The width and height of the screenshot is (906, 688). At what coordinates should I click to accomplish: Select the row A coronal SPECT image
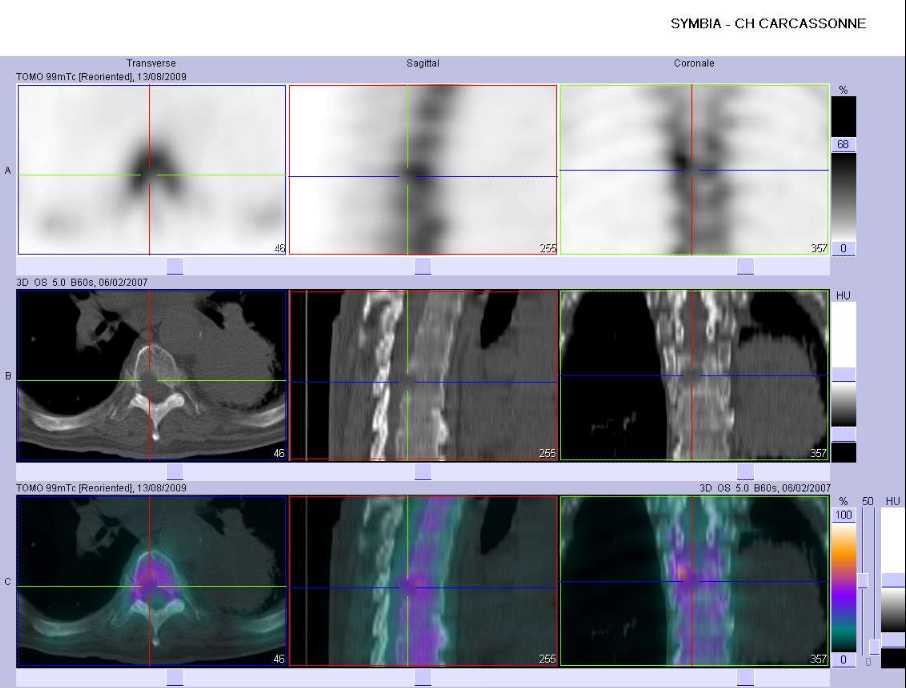tap(694, 170)
